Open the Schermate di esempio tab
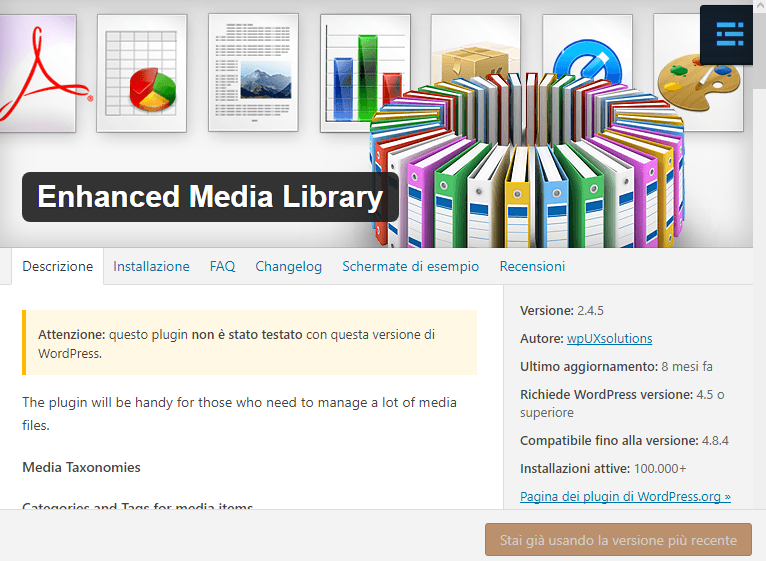Viewport: 766px width, 561px height. [410, 266]
